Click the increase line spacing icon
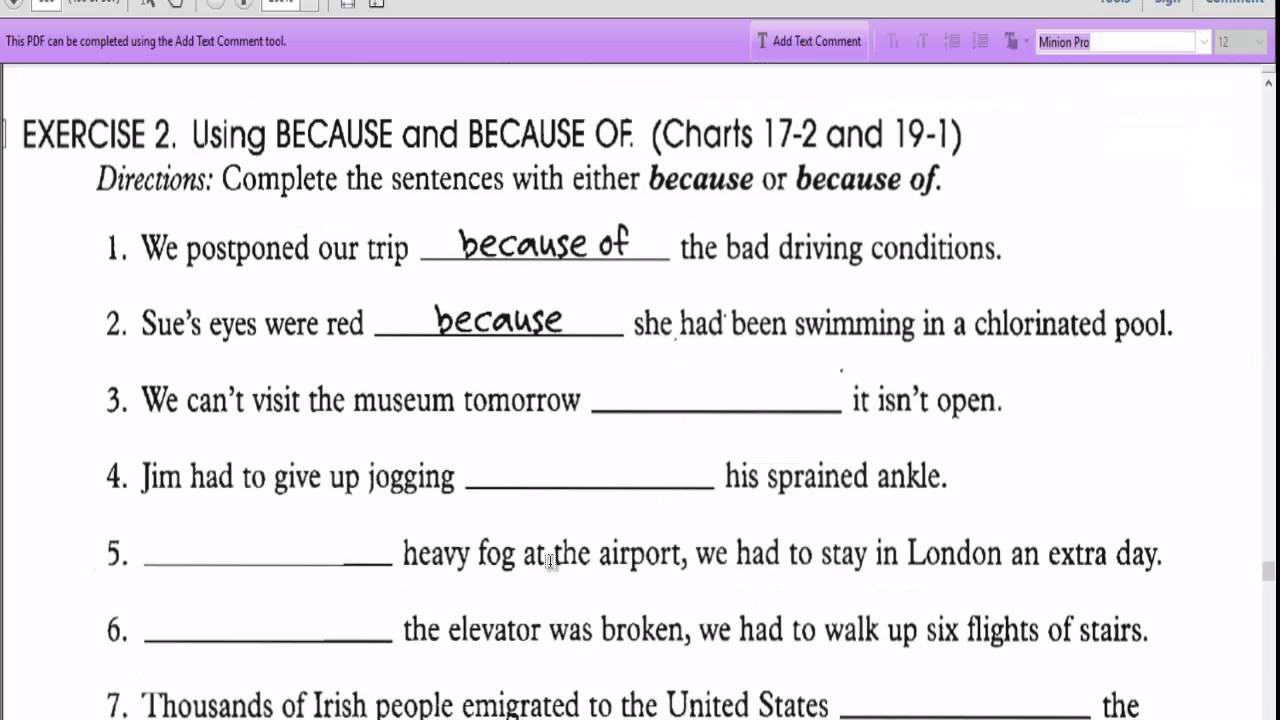This screenshot has height=720, width=1280. tap(981, 41)
